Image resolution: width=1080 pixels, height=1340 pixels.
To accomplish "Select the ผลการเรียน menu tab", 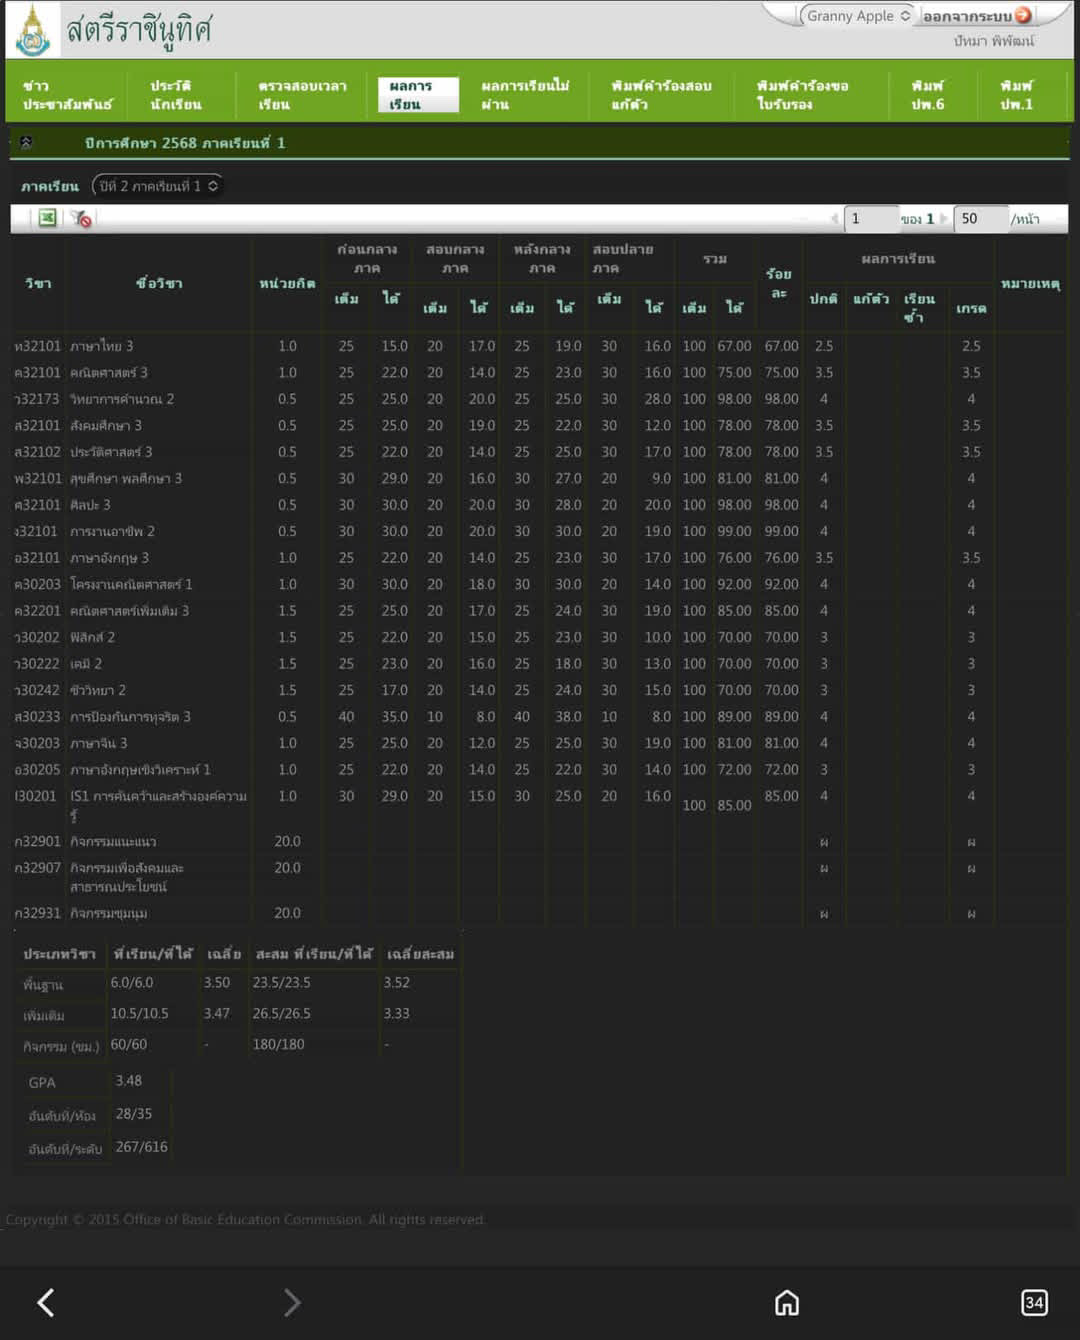I will [417, 95].
